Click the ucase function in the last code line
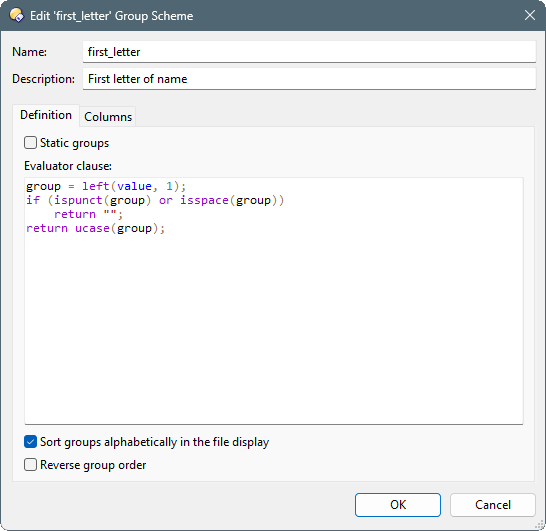This screenshot has width=546, height=531. pyautogui.click(x=92, y=228)
